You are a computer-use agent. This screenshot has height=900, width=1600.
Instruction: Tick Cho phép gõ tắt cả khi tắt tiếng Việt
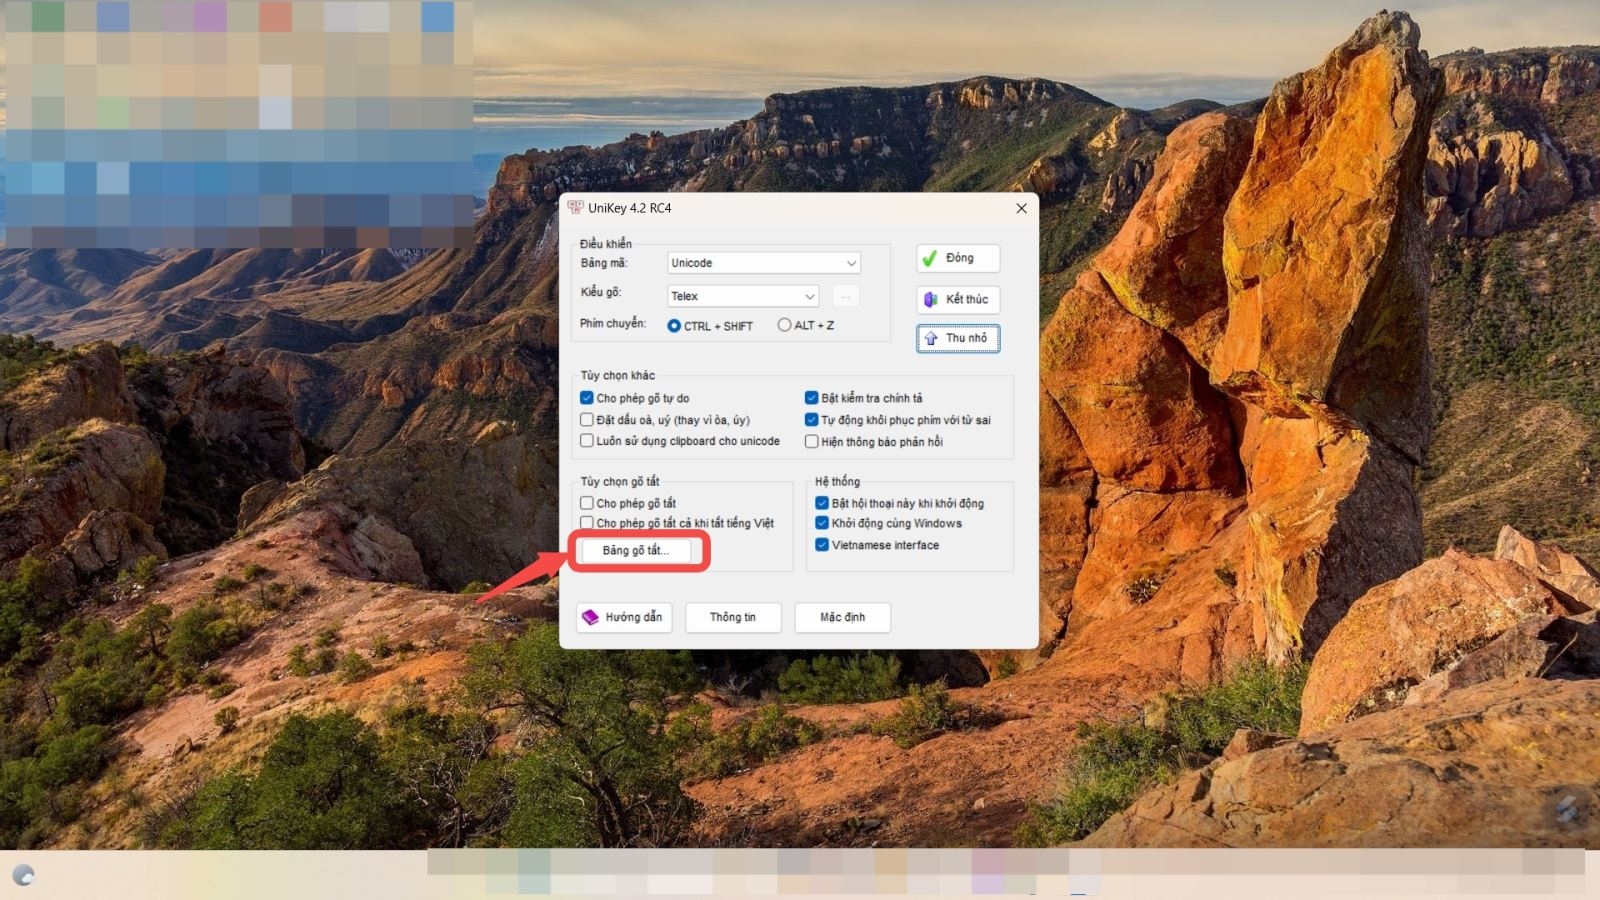587,523
